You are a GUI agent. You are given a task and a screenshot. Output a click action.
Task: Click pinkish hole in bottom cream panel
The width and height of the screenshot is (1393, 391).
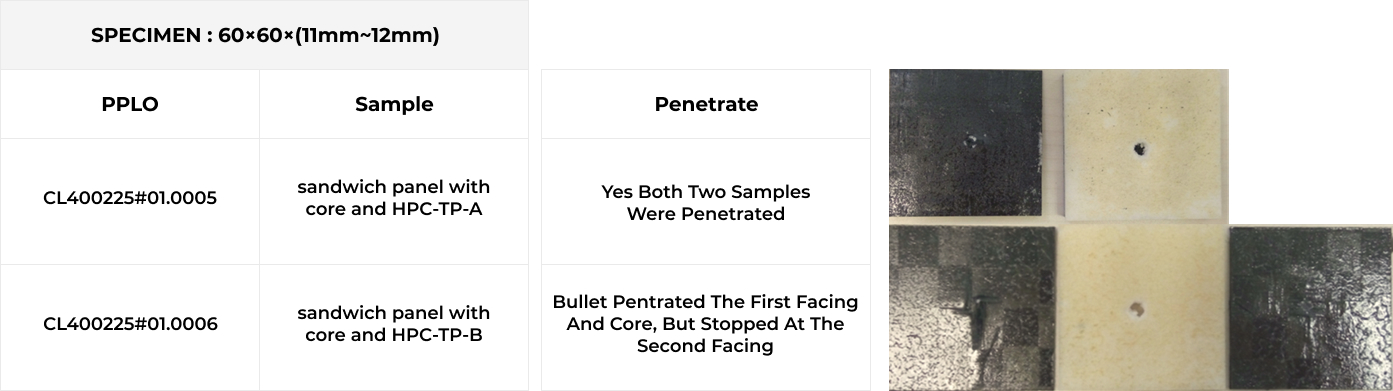[1135, 309]
